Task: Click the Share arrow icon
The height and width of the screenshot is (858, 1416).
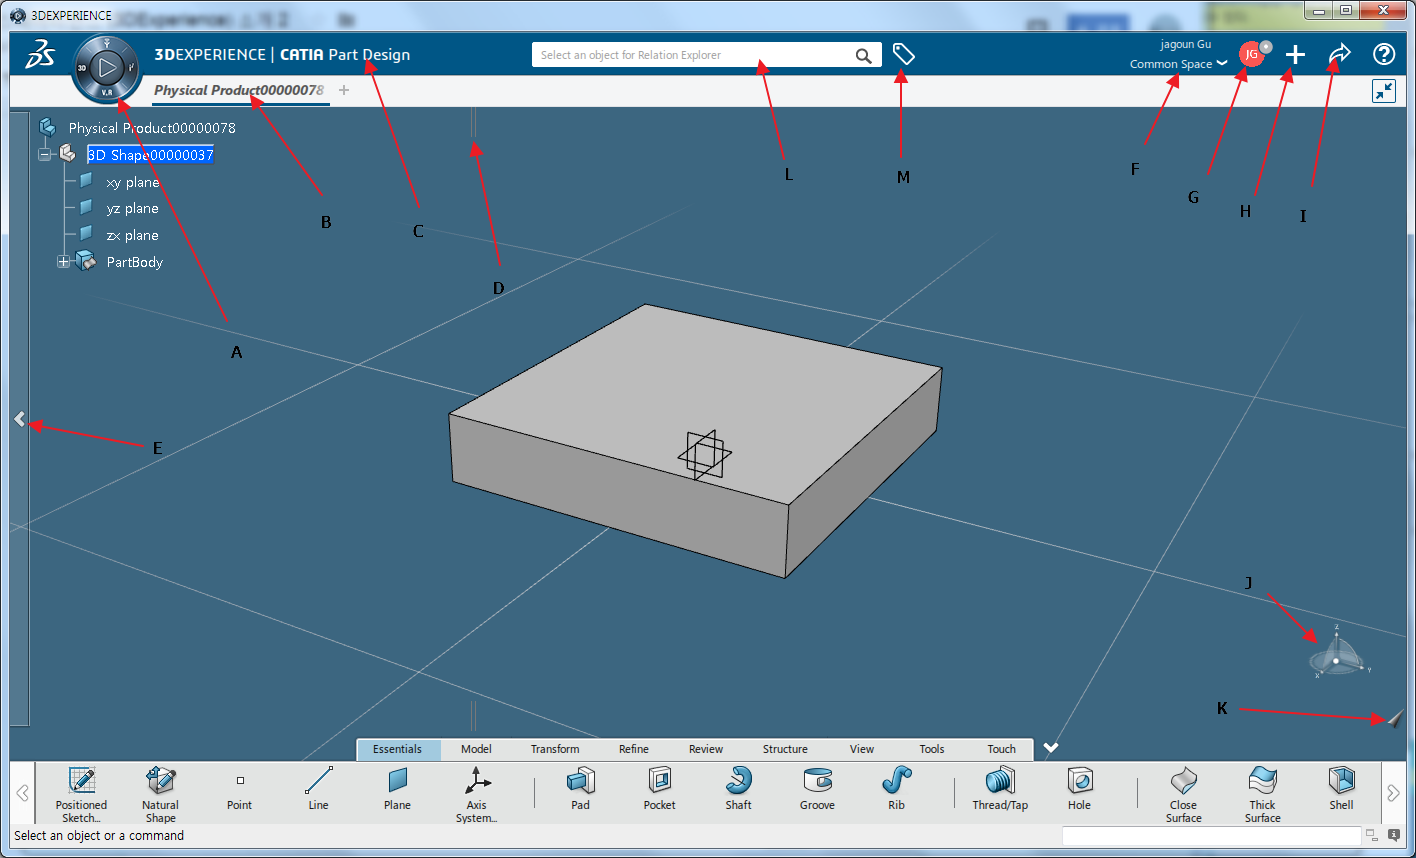Action: click(1340, 54)
